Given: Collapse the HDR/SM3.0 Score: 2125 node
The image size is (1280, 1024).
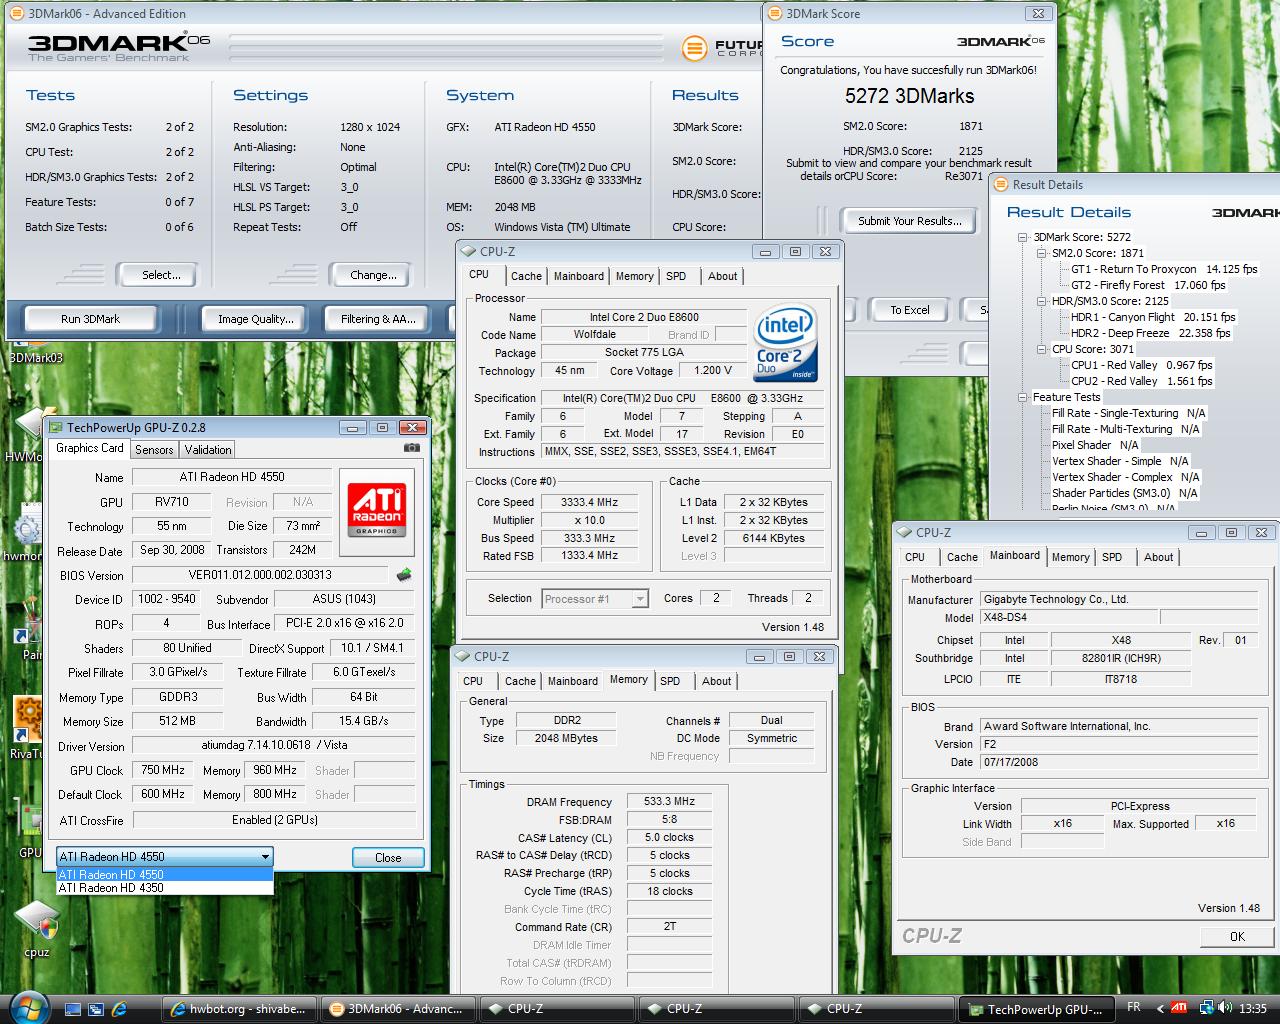Looking at the screenshot, I should click(1041, 301).
